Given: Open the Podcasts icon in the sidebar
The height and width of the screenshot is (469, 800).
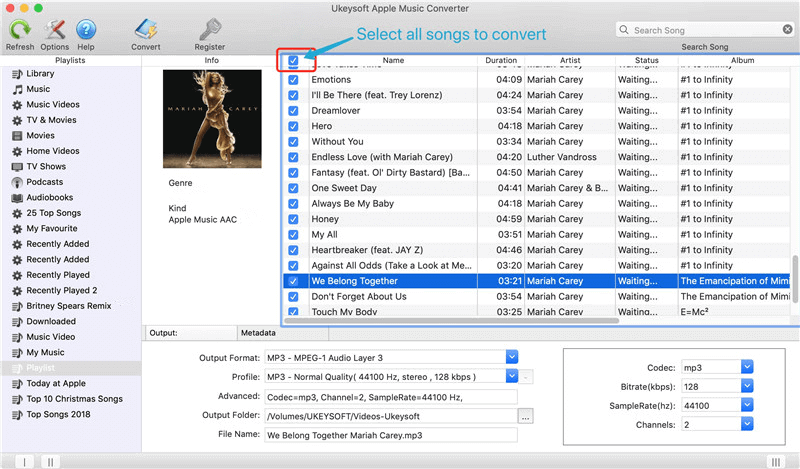Looking at the screenshot, I should point(17,182).
